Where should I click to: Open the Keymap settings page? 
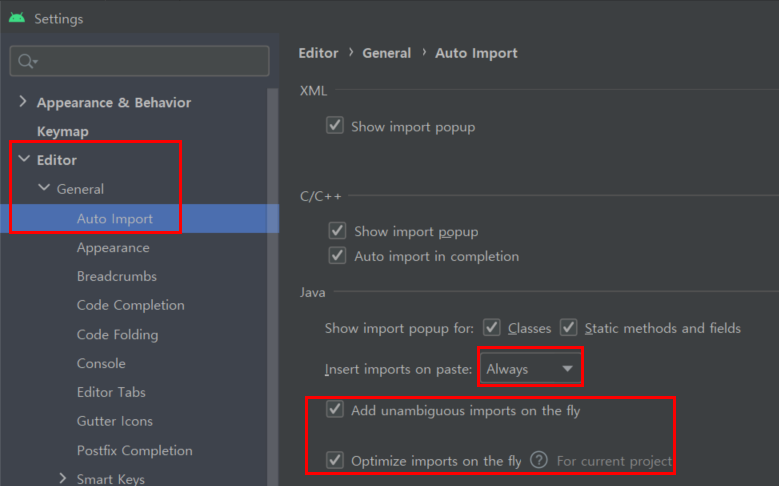(x=63, y=131)
